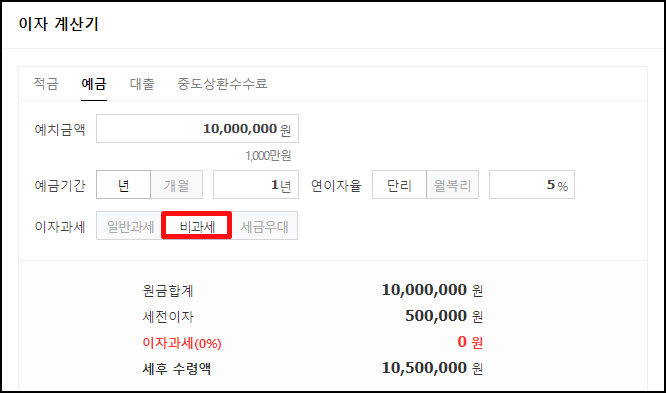Click the 이자과세 field label
Screen dimensions: 666x393
click(60, 226)
